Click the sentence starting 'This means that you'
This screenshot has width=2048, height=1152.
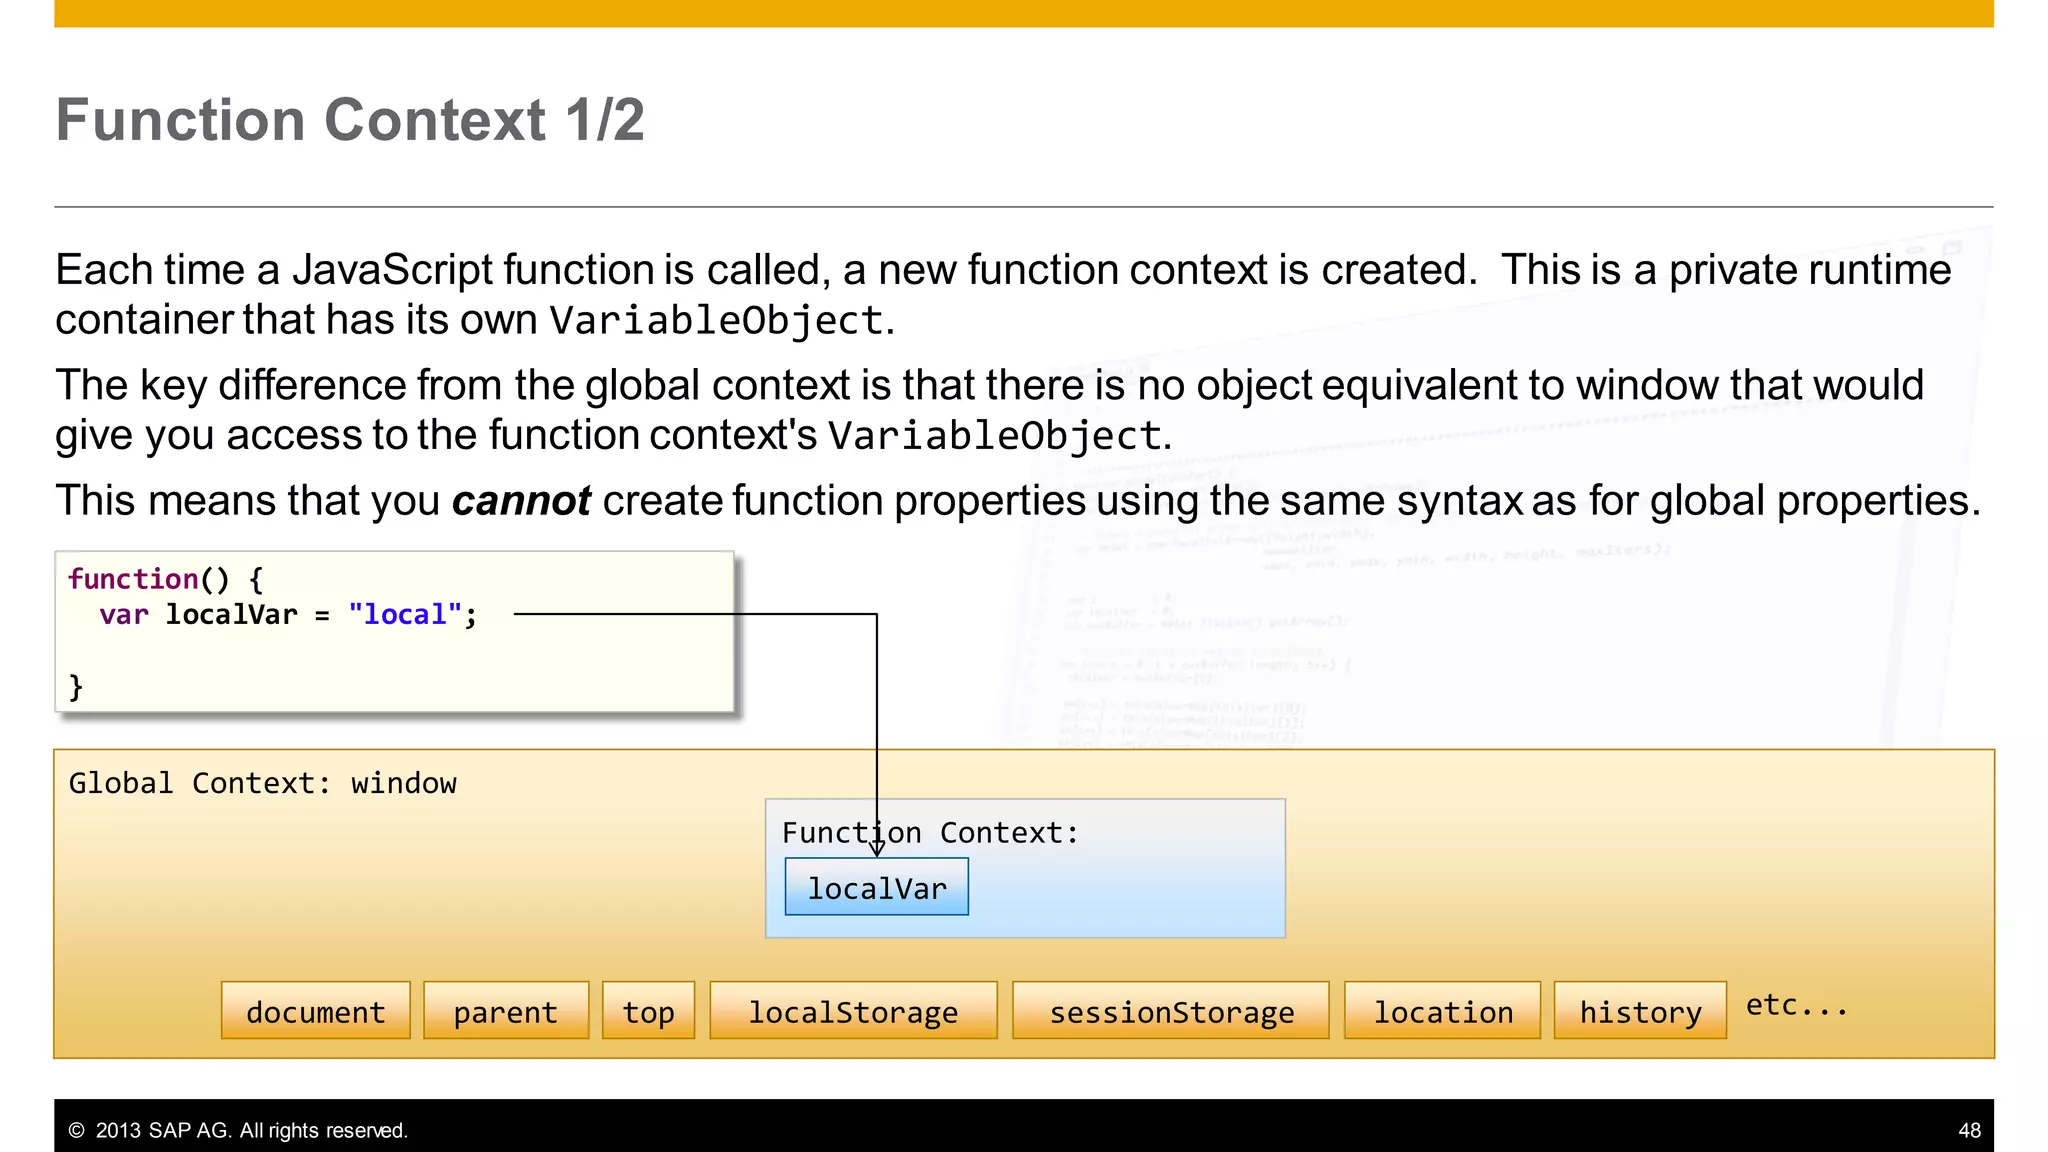(1018, 500)
